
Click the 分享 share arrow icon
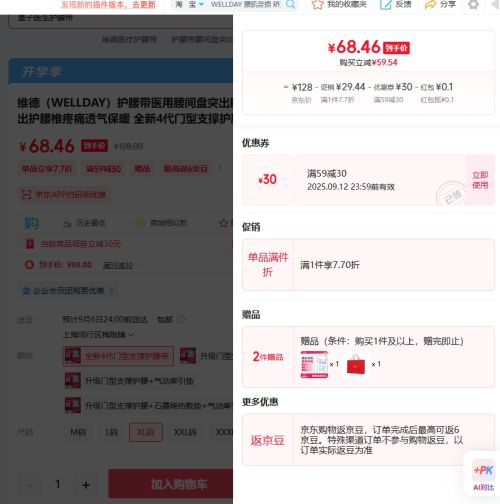coord(430,4)
